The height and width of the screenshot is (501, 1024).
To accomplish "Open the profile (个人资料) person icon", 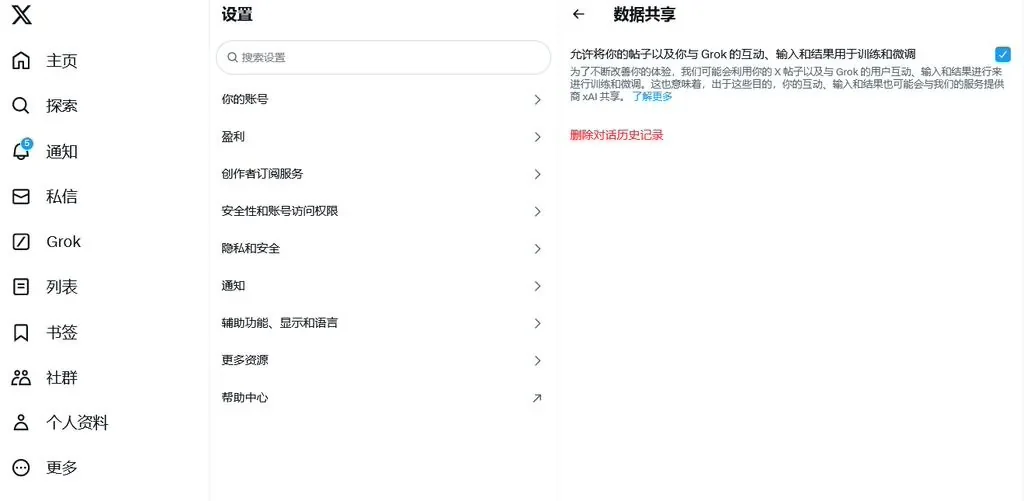I will click(x=22, y=423).
